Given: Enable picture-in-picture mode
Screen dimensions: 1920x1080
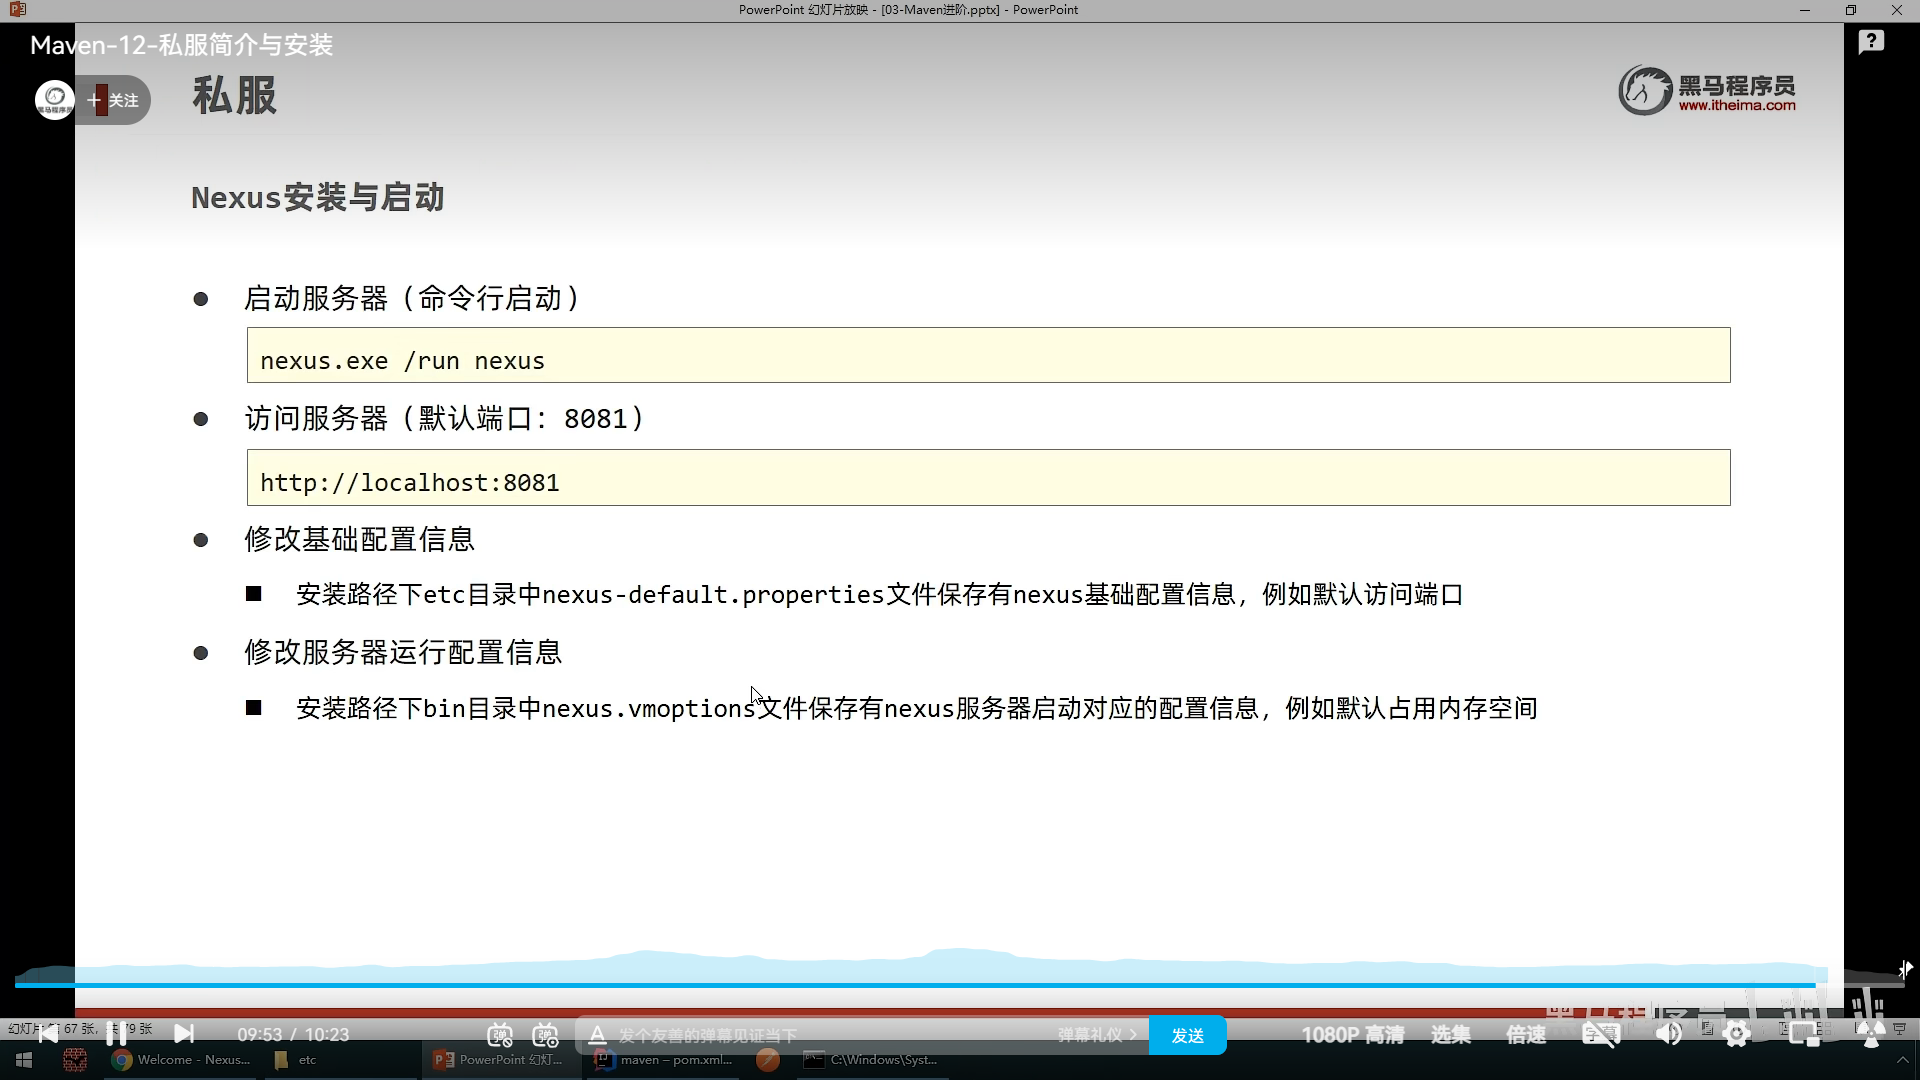Looking at the screenshot, I should [1804, 1035].
